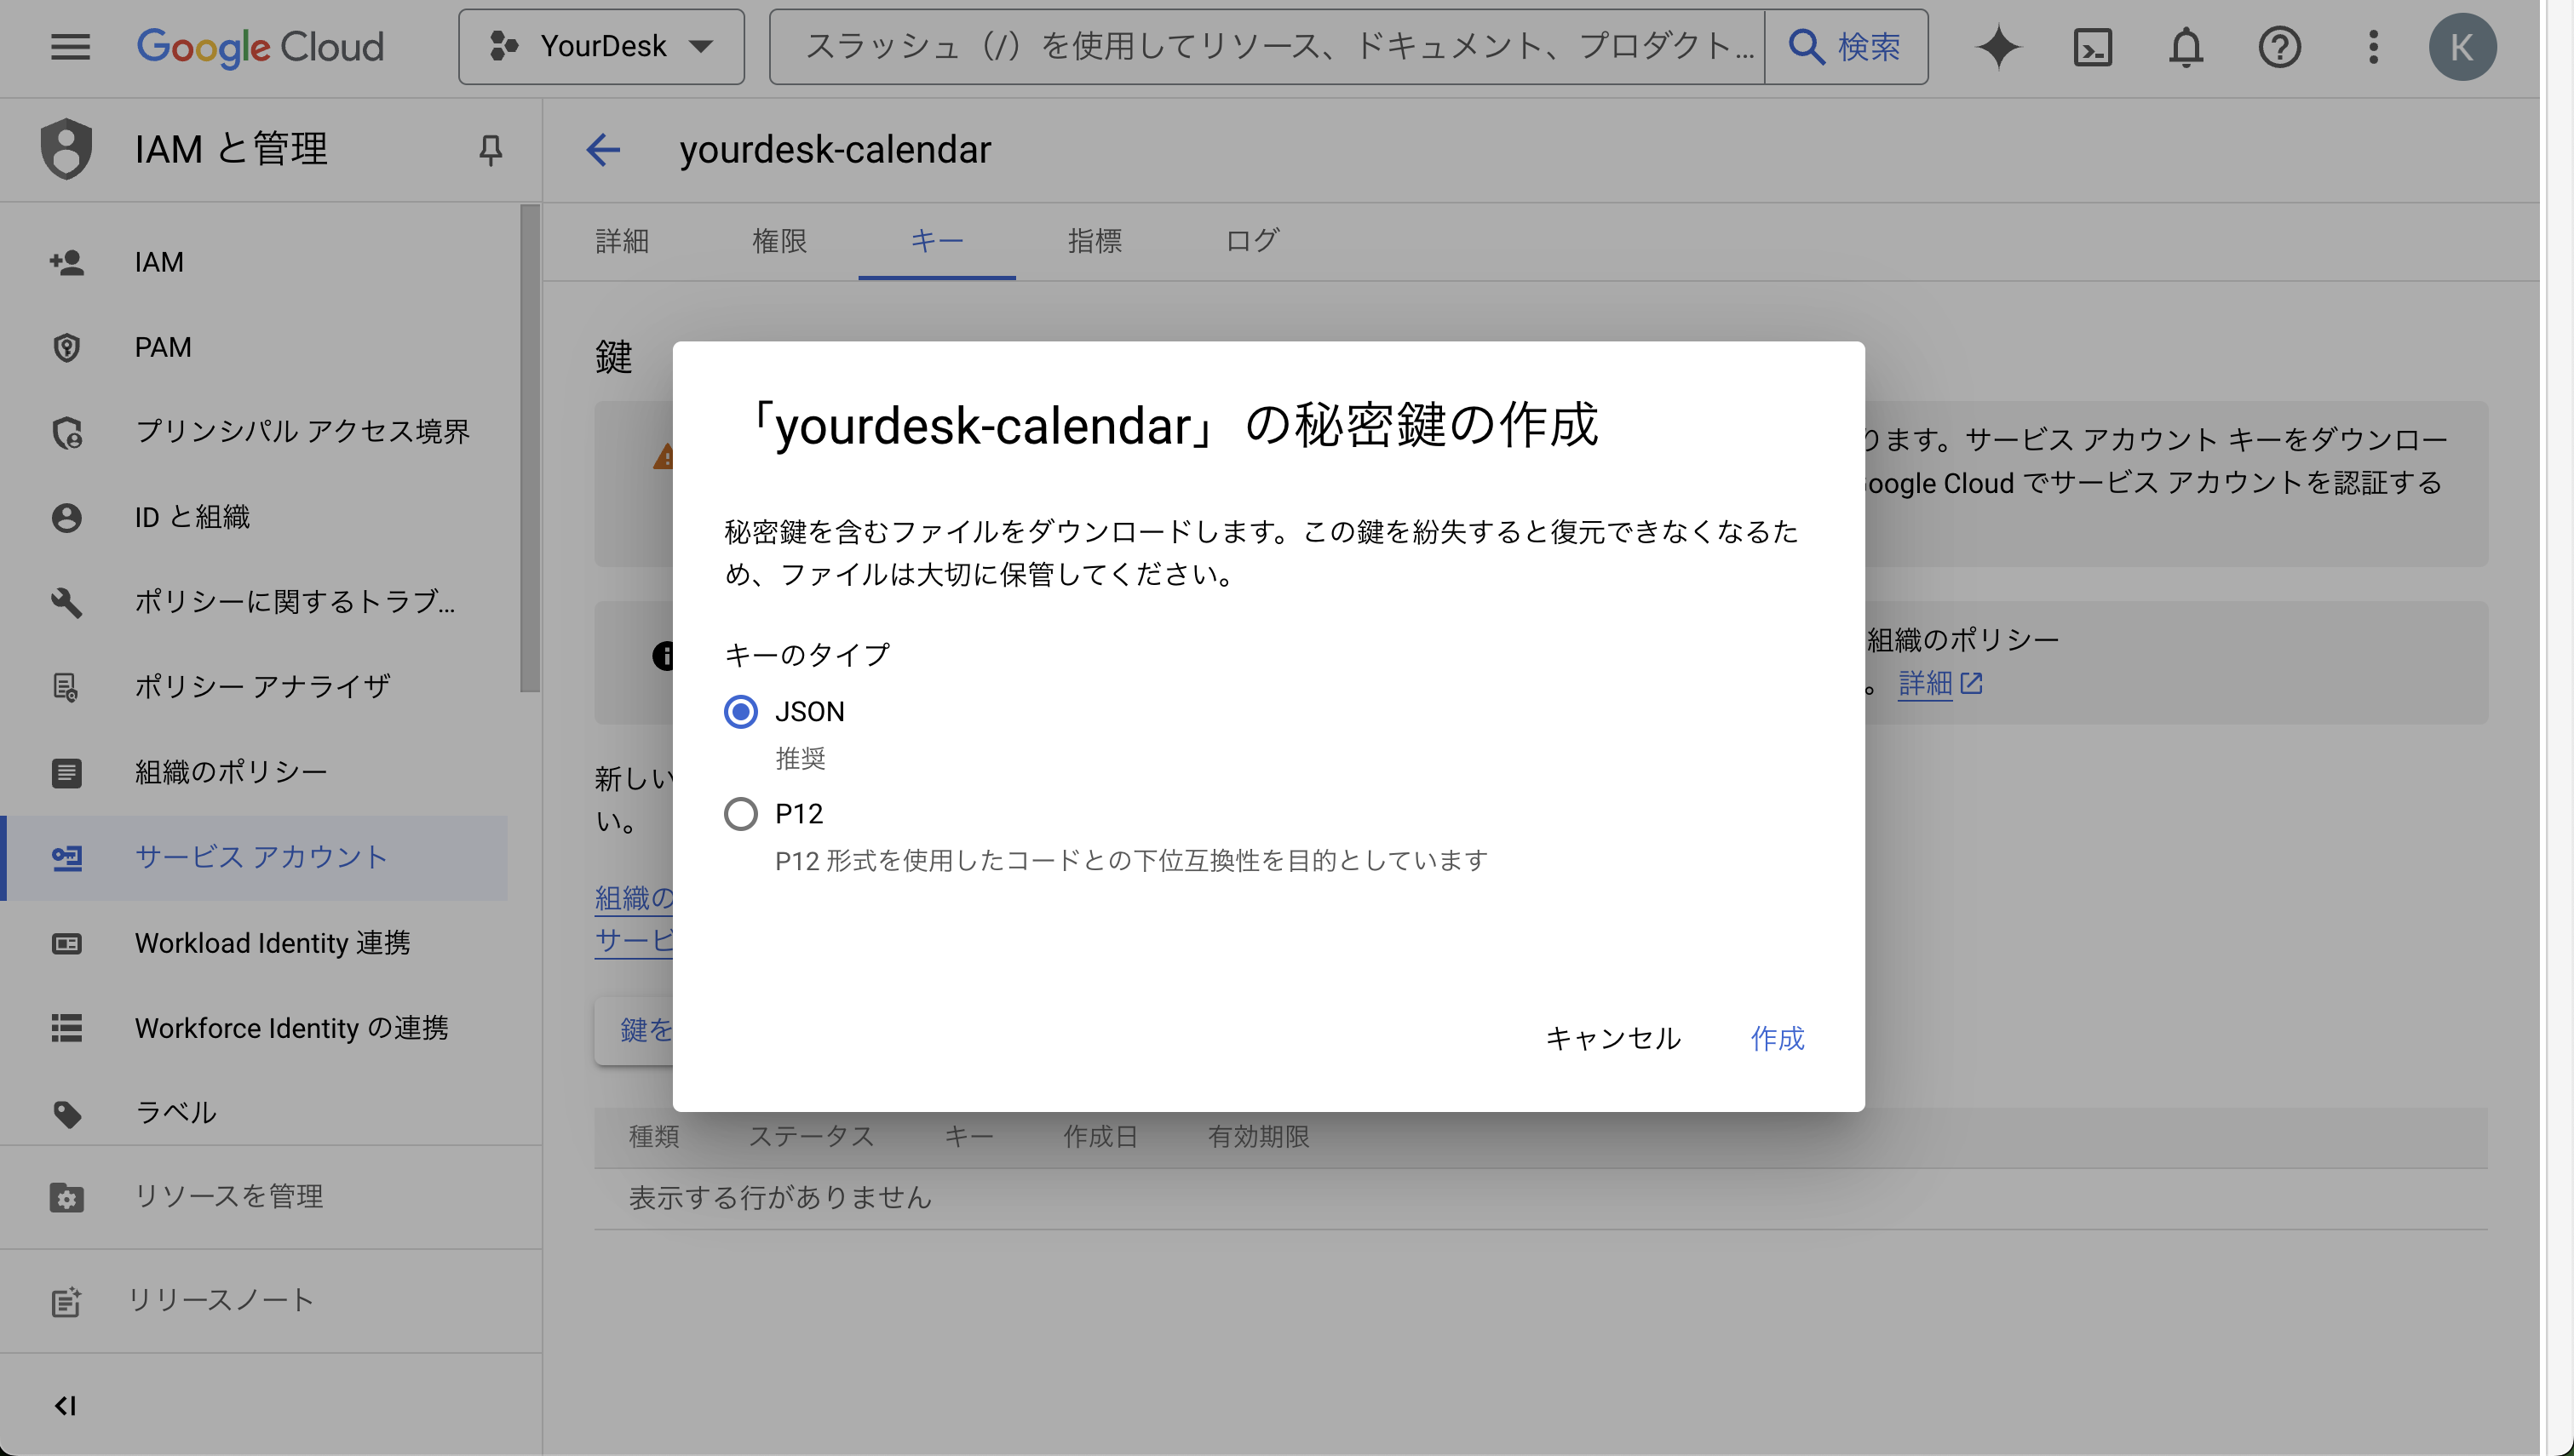The height and width of the screenshot is (1456, 2574).
Task: Click the プリンシパル アクセス境界 icon
Action: [67, 432]
